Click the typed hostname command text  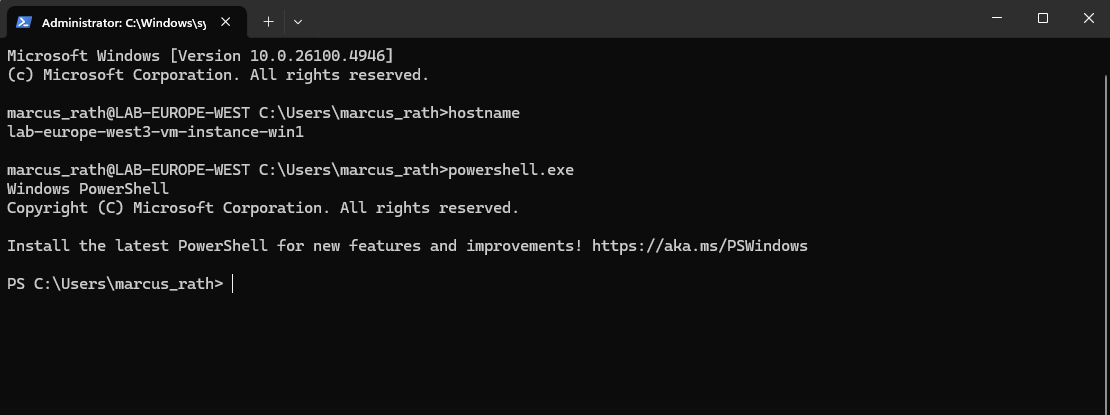point(484,113)
